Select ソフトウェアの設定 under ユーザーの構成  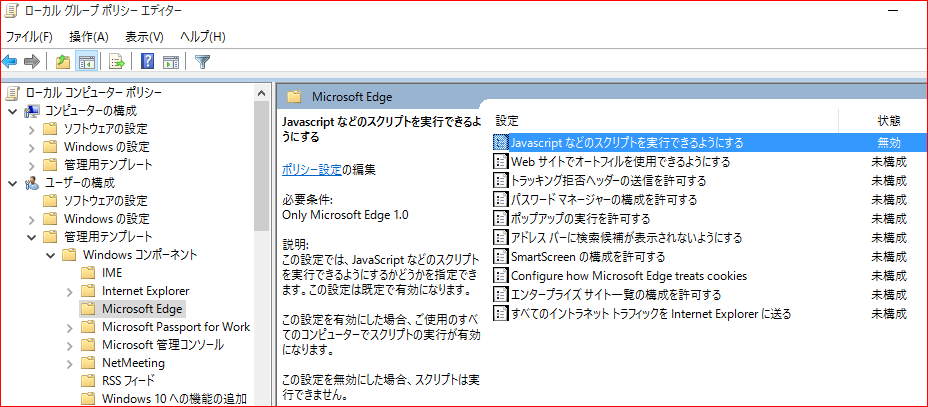tap(105, 201)
